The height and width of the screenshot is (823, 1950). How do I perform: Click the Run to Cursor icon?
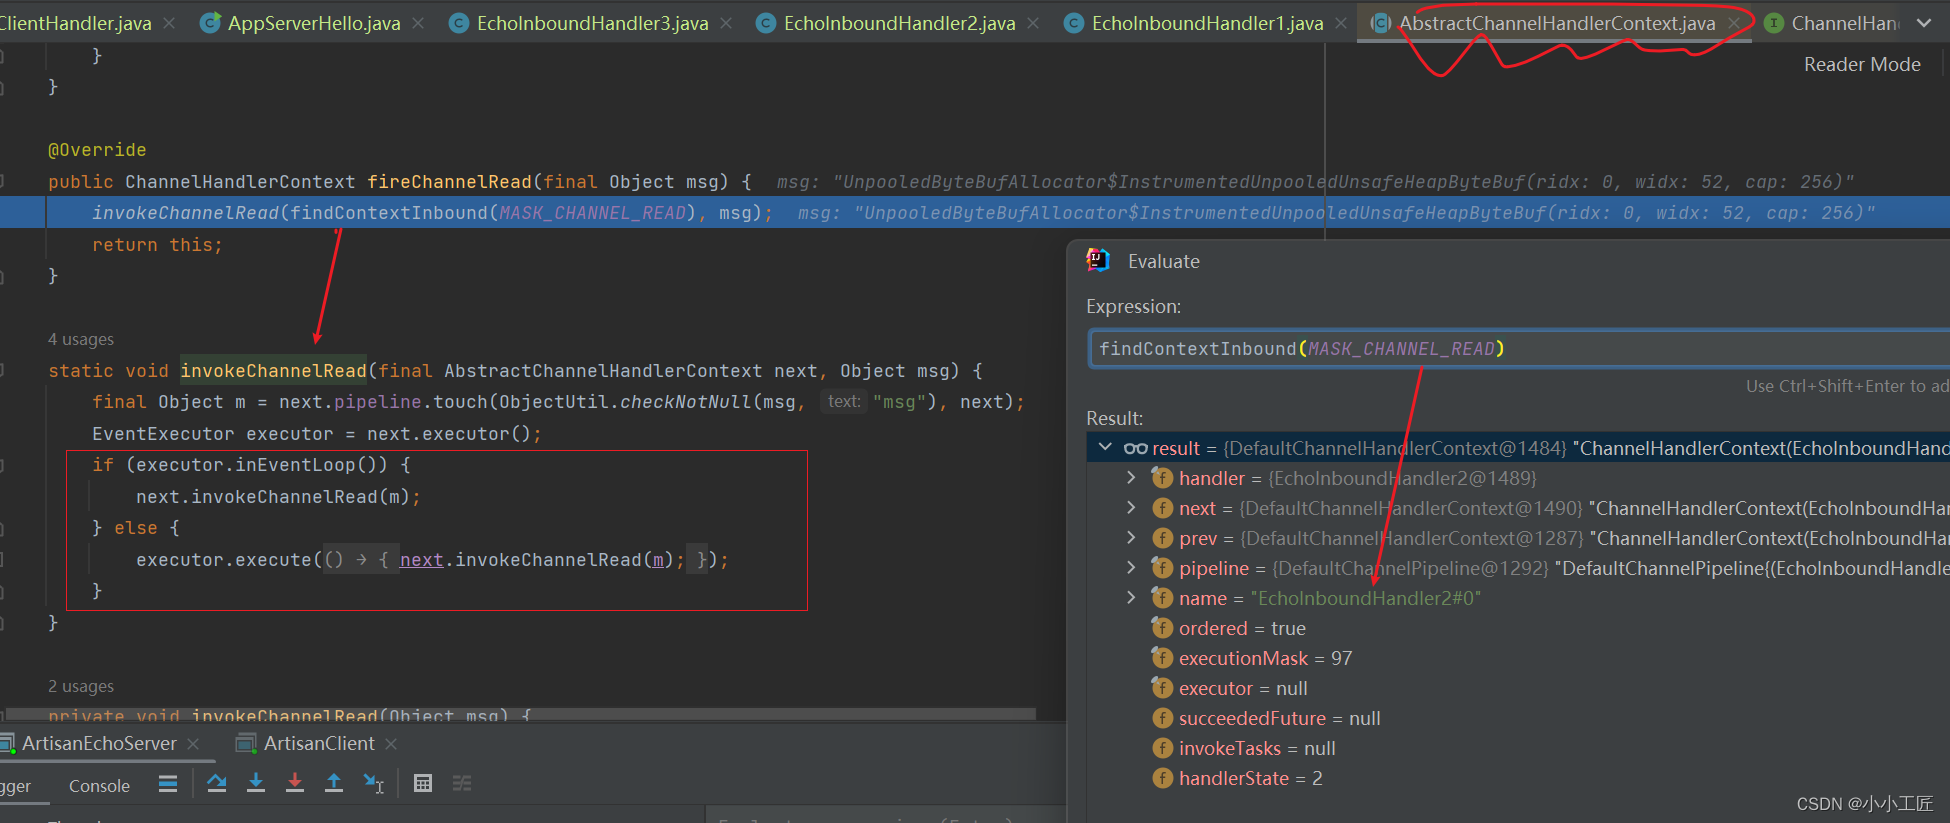[374, 783]
